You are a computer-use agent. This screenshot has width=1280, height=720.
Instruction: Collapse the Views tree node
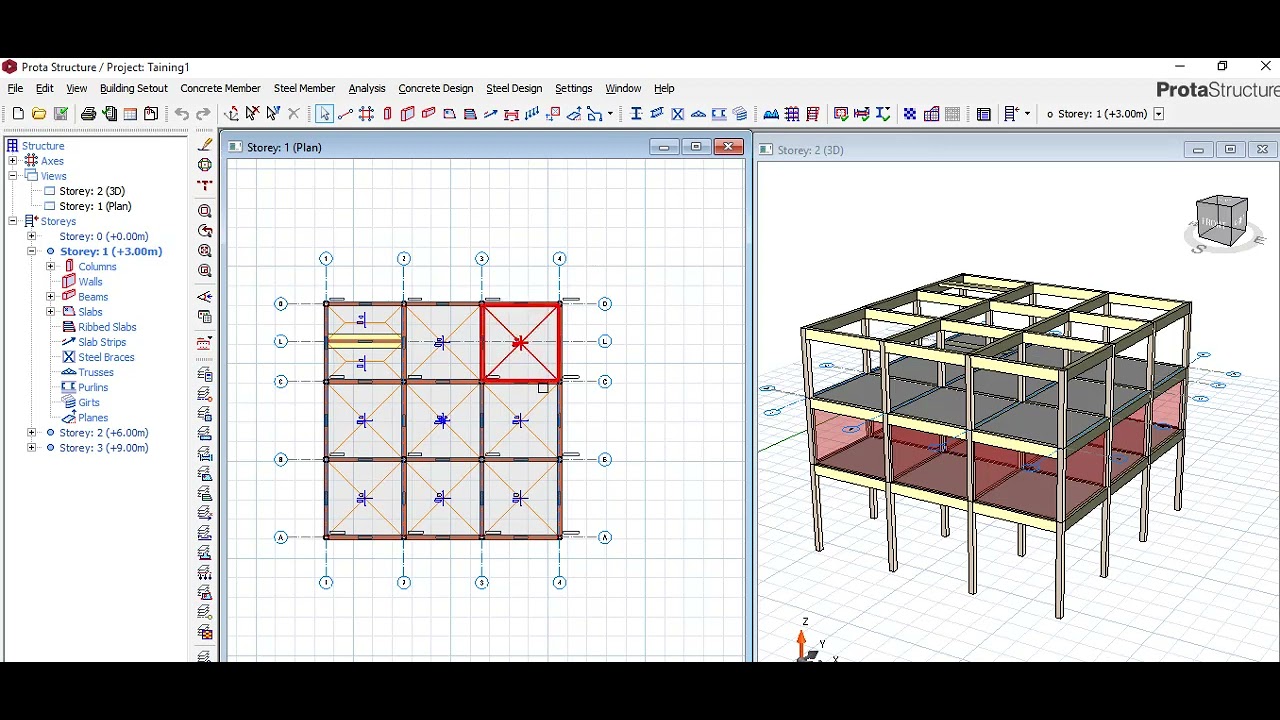(12, 176)
